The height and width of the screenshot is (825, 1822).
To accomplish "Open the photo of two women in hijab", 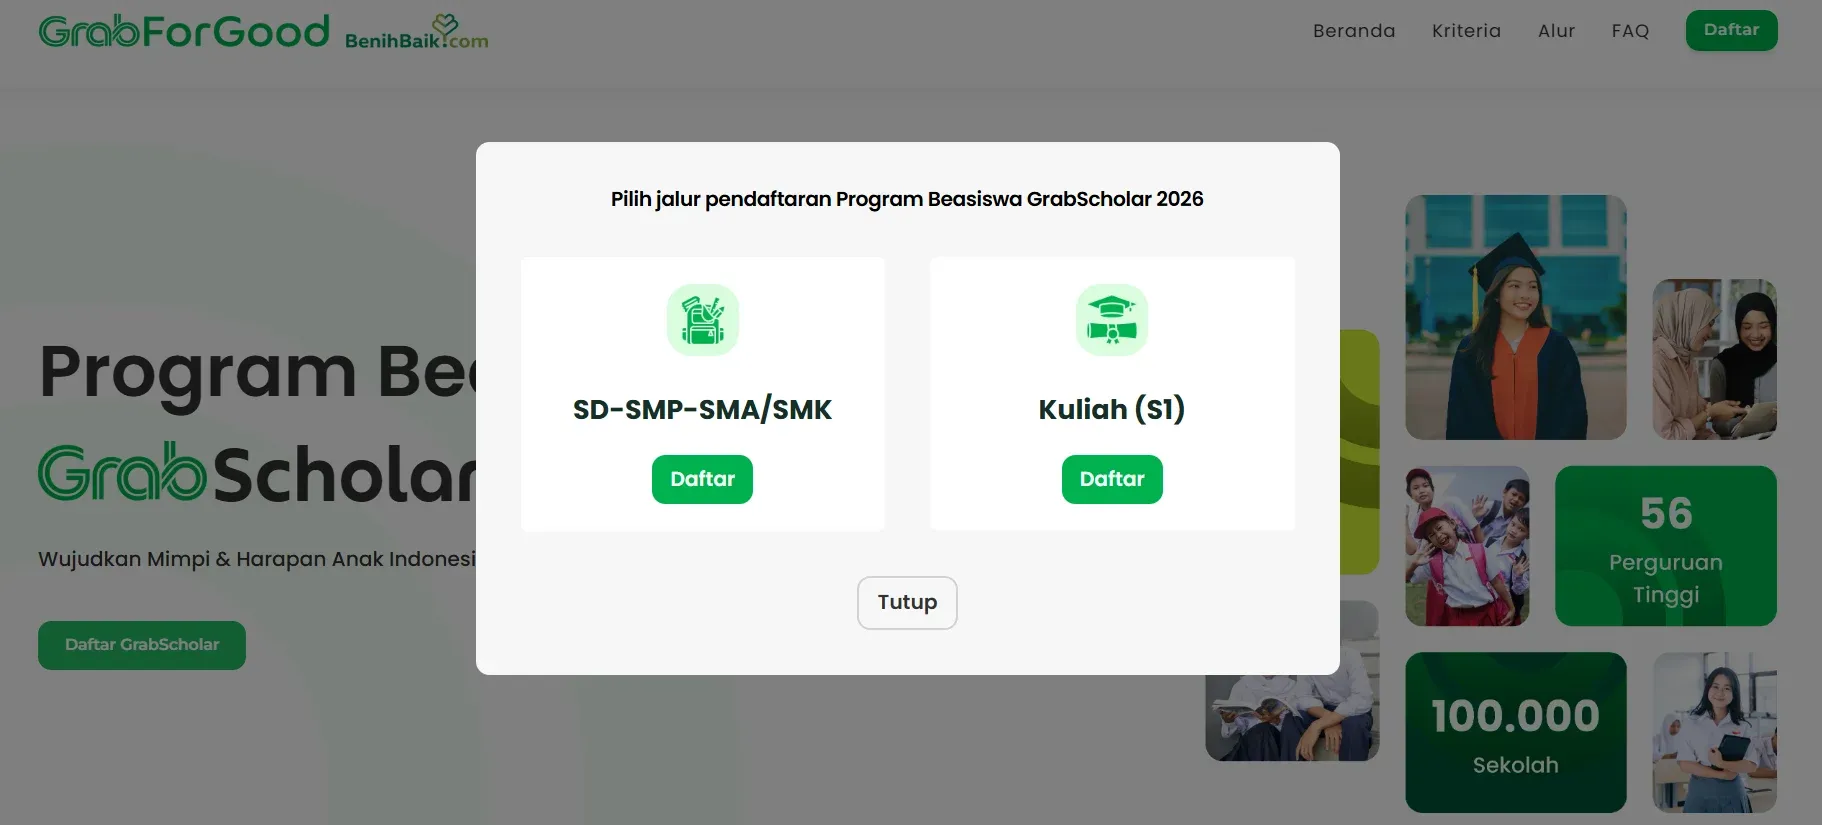I will (1715, 359).
